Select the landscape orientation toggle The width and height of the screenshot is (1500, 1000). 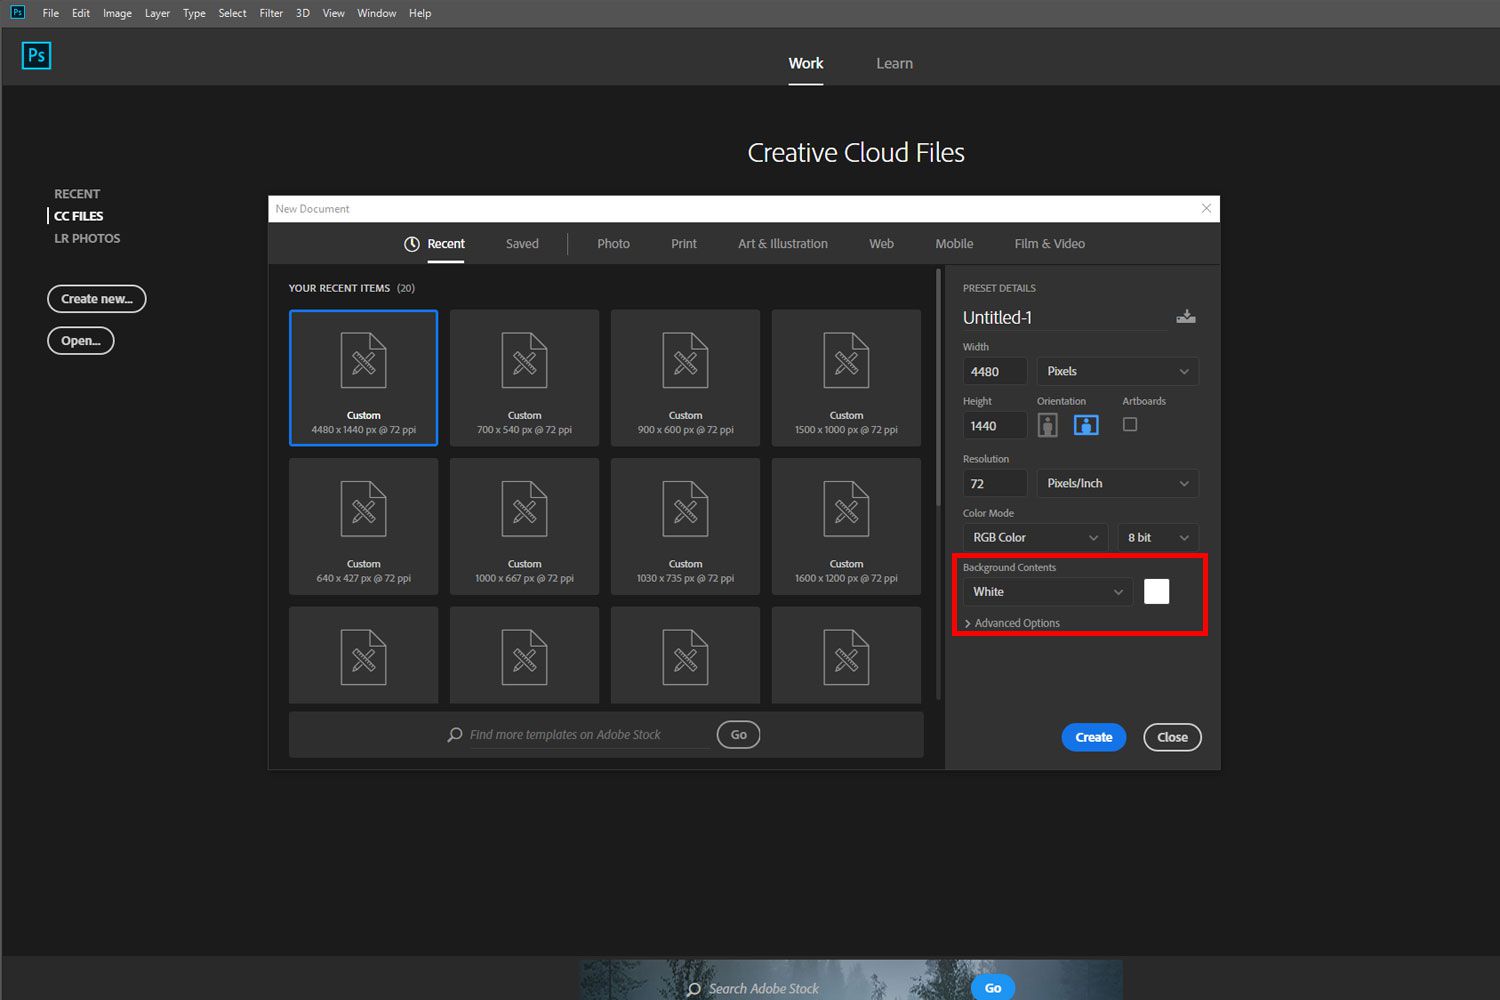(1086, 424)
